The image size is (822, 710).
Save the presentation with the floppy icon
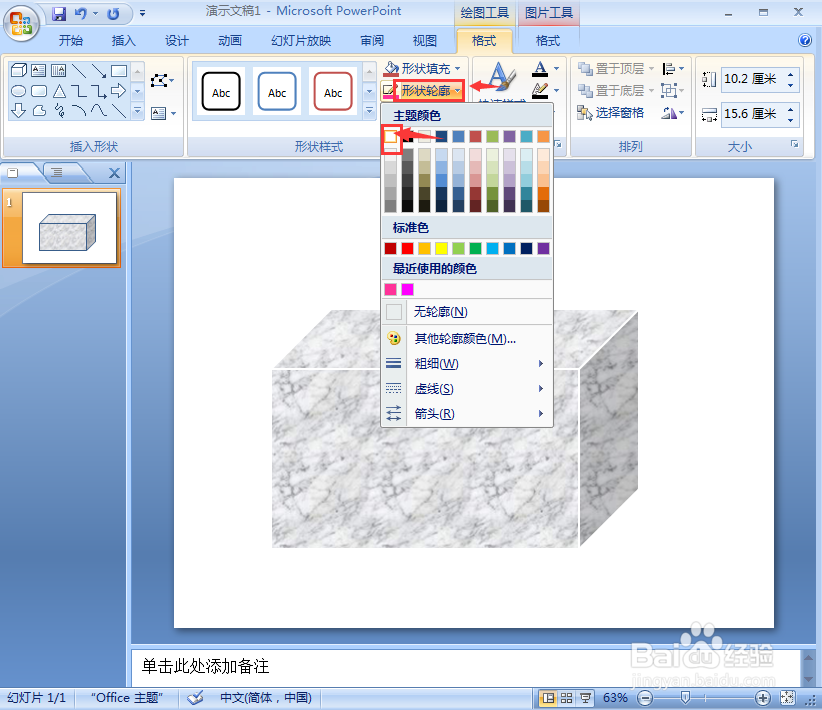click(59, 13)
